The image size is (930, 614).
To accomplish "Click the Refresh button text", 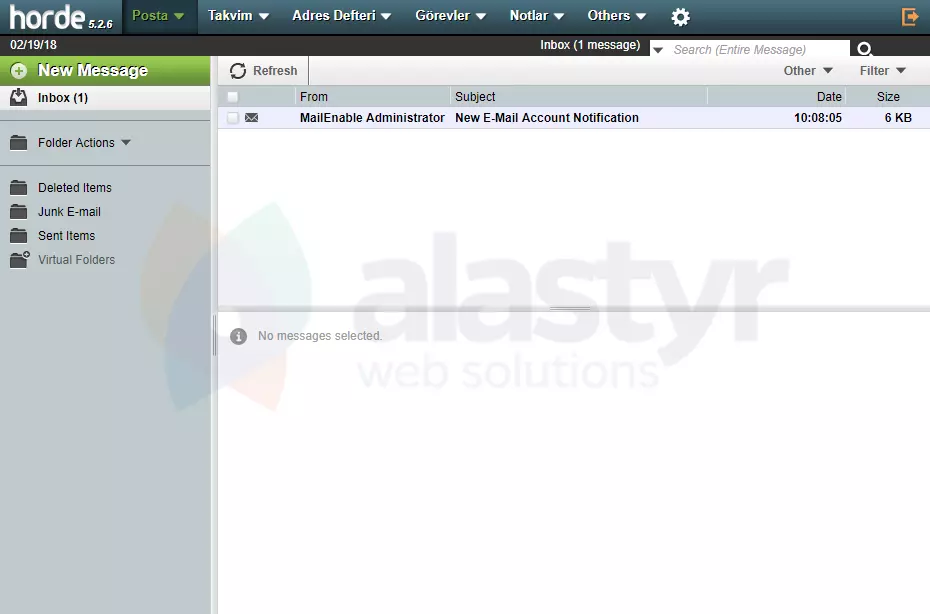I will 275,71.
